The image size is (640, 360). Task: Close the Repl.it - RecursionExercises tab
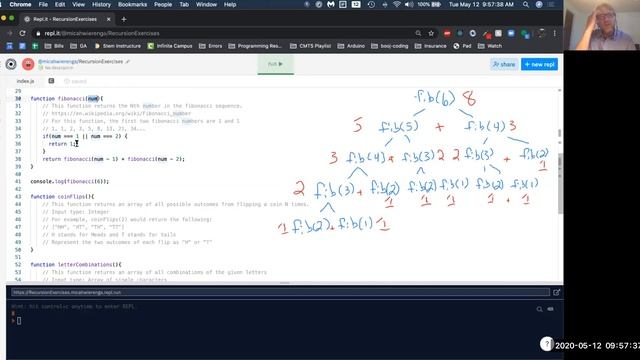tap(109, 19)
